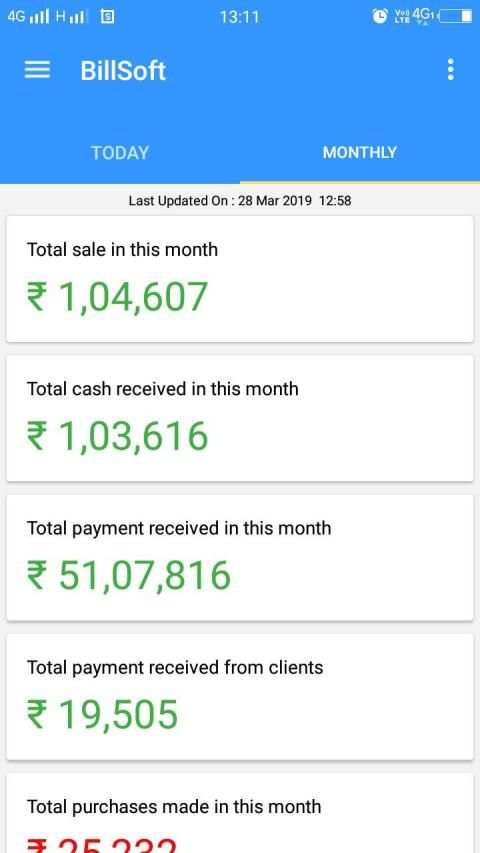Open the three-dot overflow menu
Viewport: 480px width, 853px height.
450,70
